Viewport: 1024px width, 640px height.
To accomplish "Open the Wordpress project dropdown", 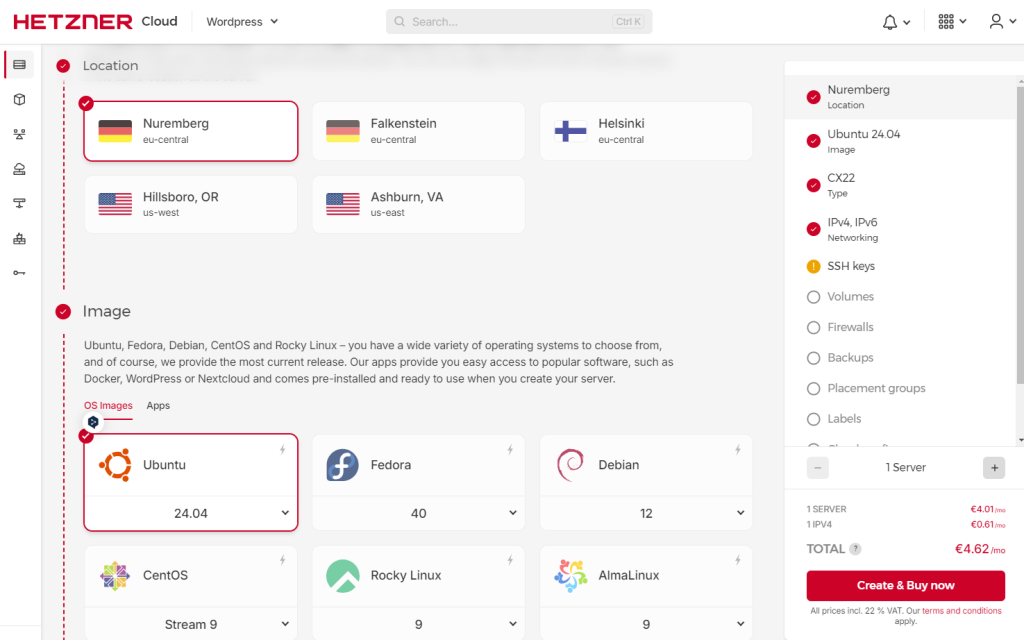I will (242, 22).
